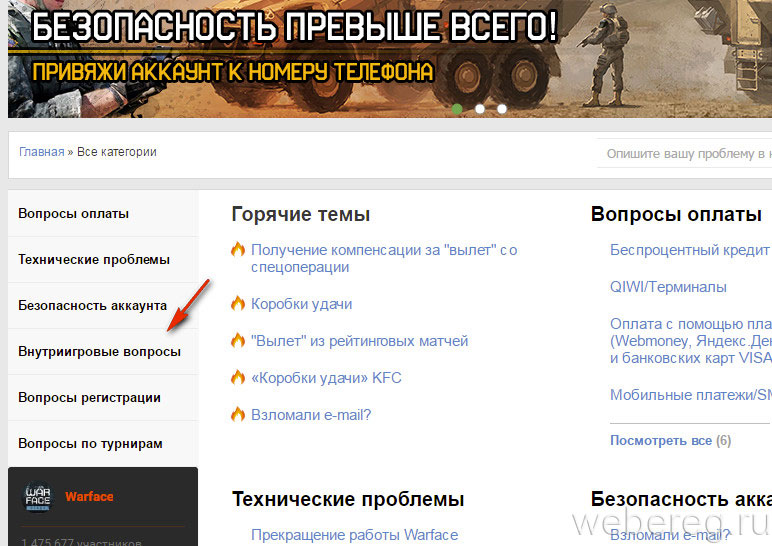Screen dimensions: 772x546
Task: Open Вопросы оплаты in the sidebar menu
Action: [x=103, y=214]
